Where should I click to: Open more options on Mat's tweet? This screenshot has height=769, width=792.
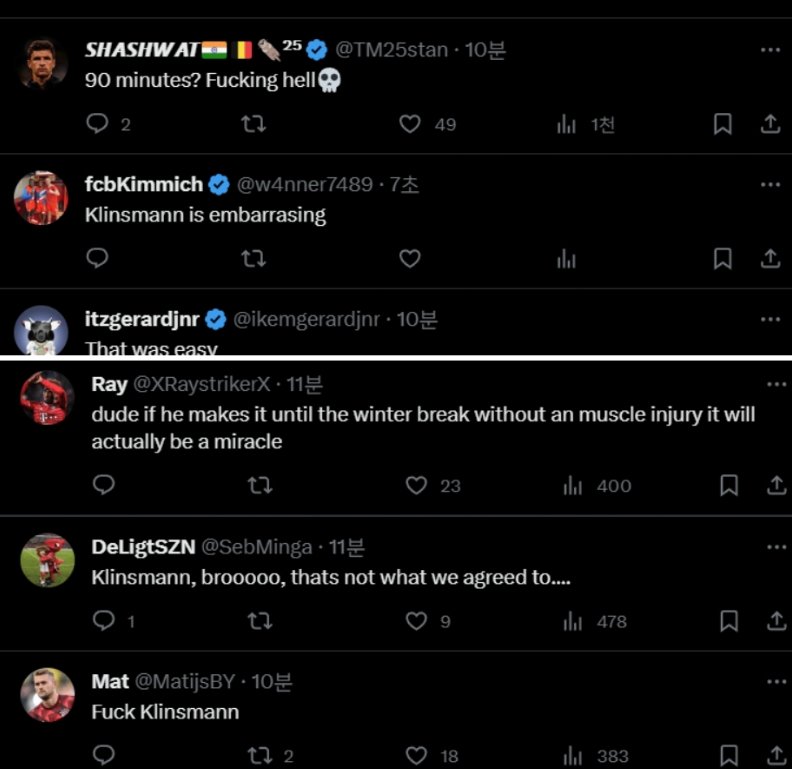tap(776, 681)
